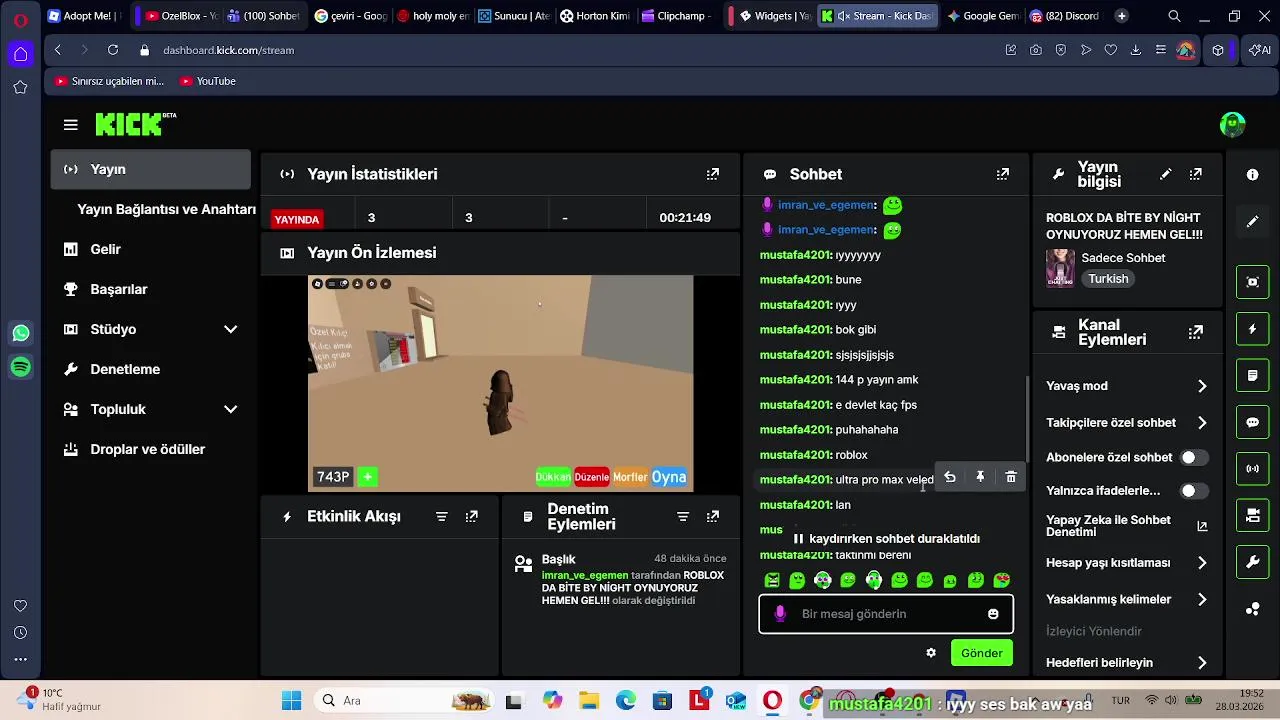Delete the highlighted chat message
The height and width of the screenshot is (720, 1280).
coord(1011,478)
